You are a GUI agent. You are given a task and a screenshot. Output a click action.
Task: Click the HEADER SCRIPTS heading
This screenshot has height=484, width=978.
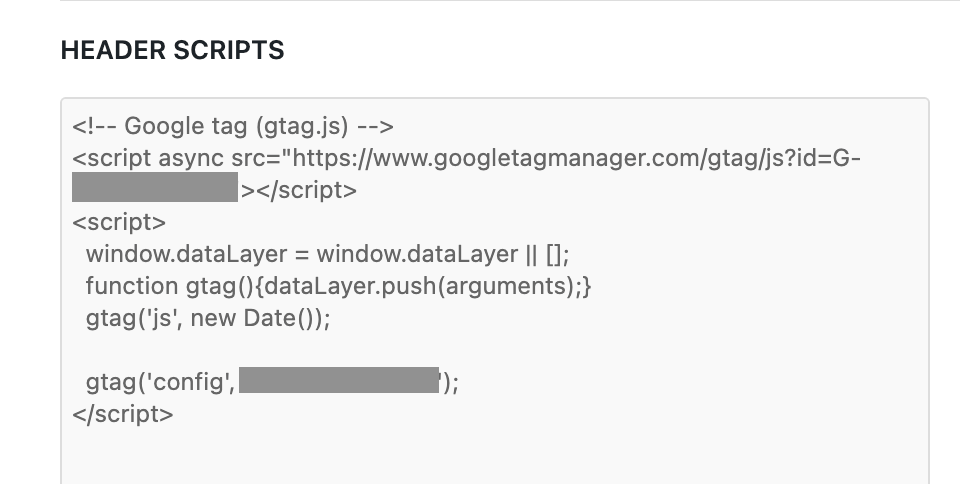(x=172, y=51)
